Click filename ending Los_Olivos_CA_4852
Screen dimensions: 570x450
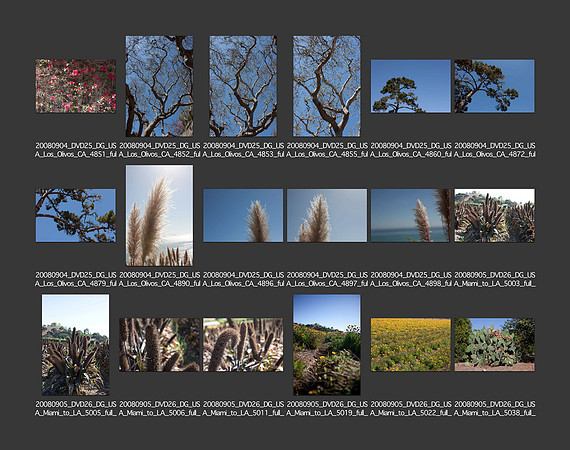159,150
